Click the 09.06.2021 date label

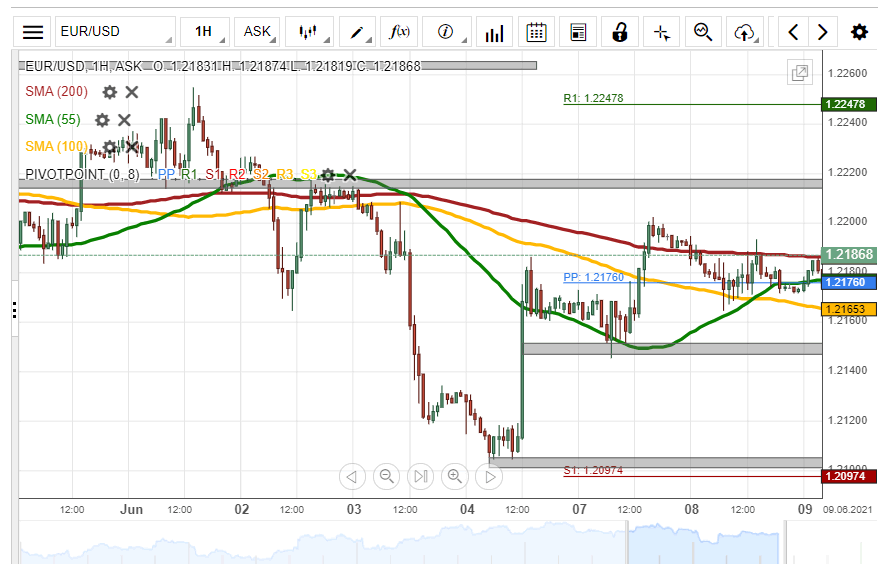[x=848, y=509]
